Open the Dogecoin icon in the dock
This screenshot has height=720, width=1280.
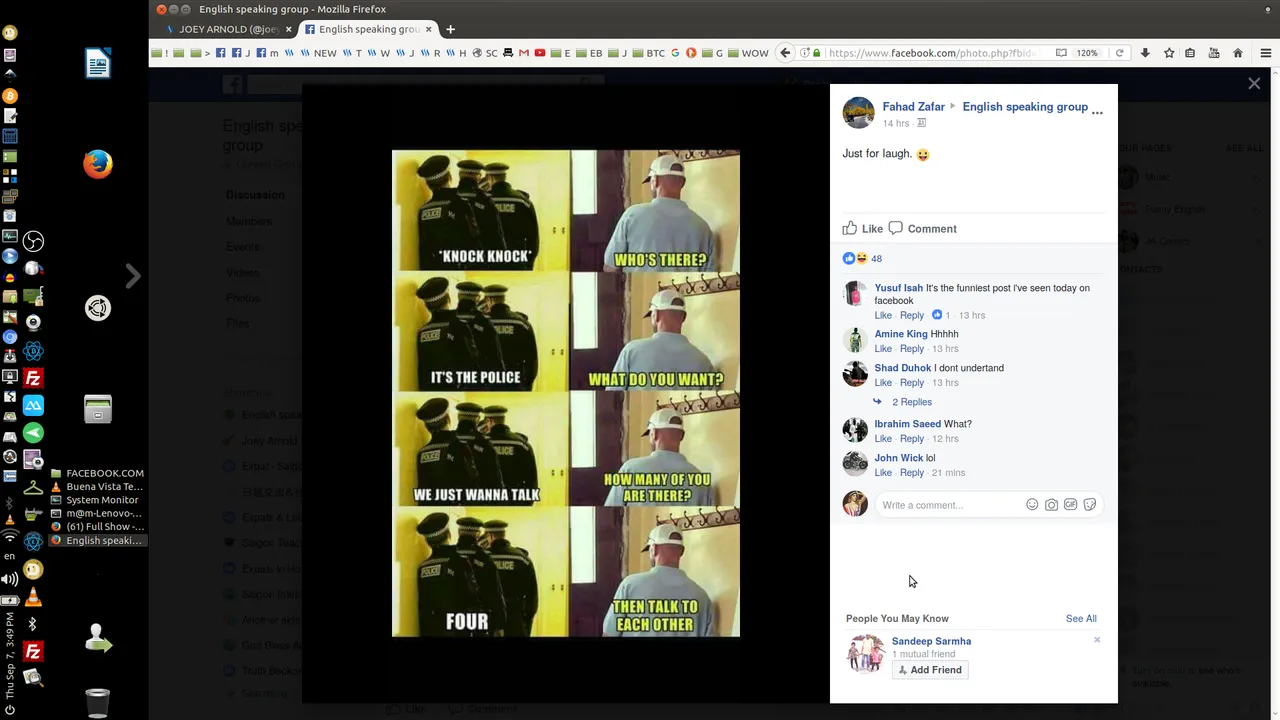click(33, 570)
